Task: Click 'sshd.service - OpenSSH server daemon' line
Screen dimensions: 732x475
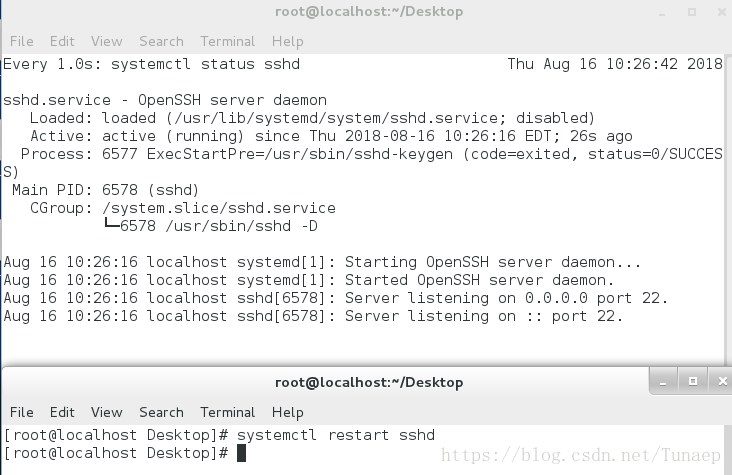Action: click(x=165, y=100)
